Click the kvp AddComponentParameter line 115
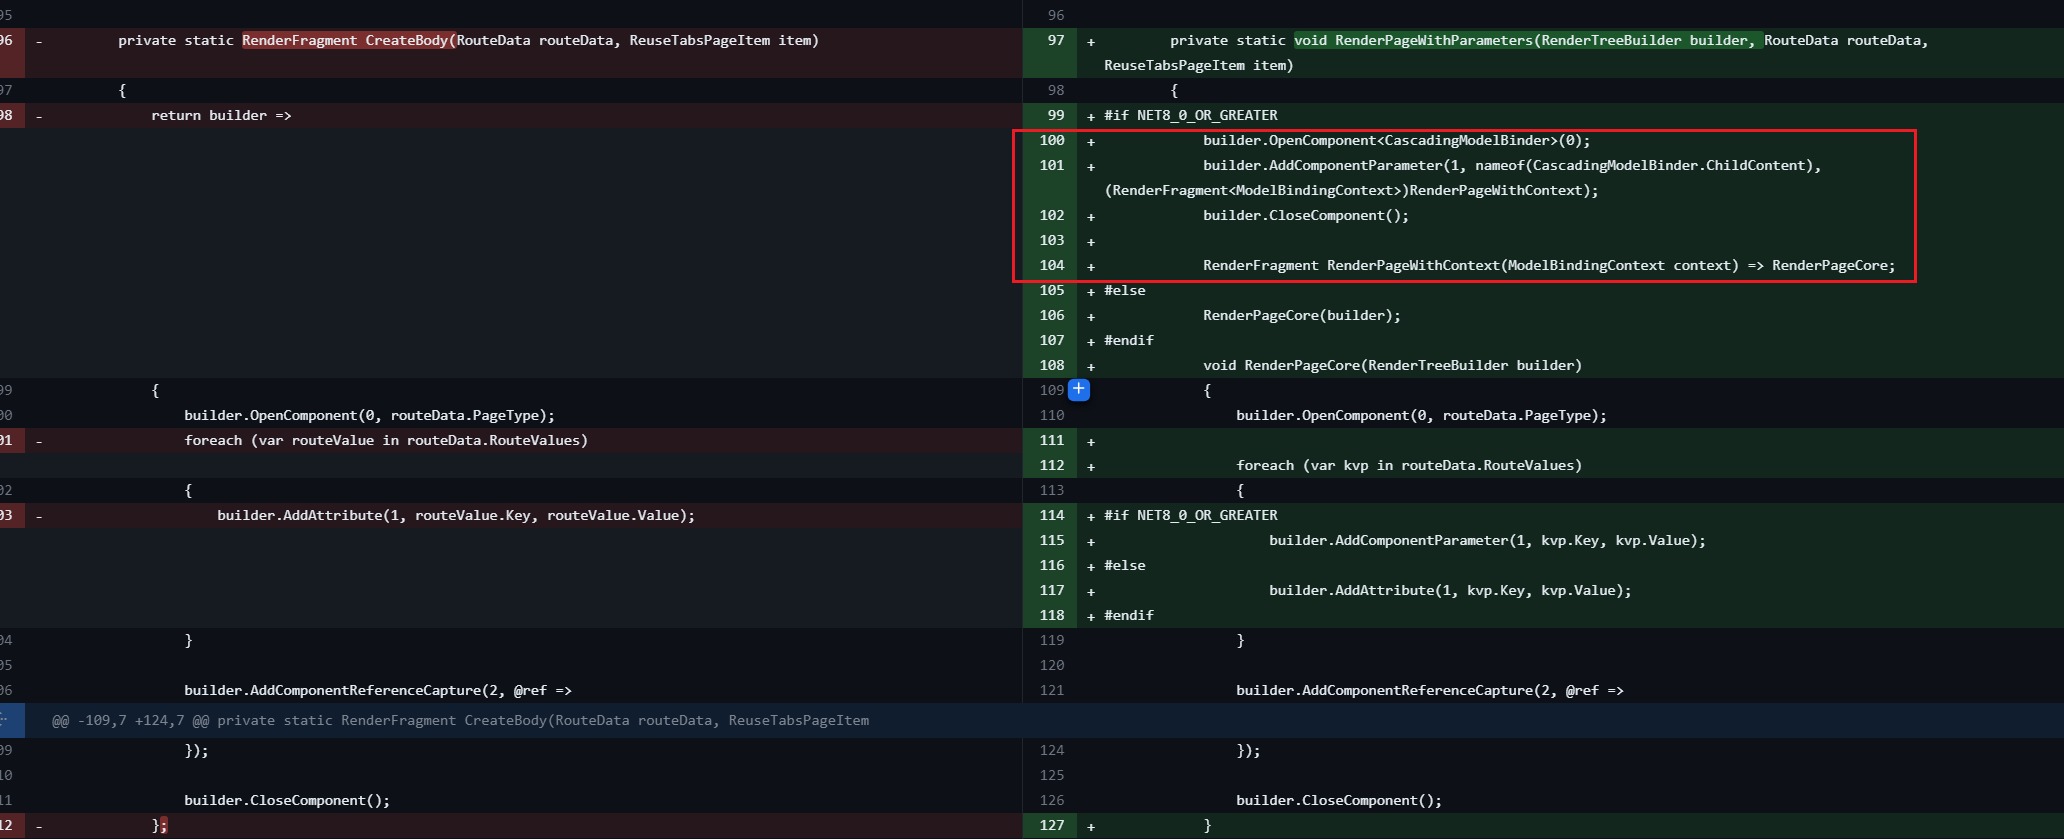Image resolution: width=2064 pixels, height=839 pixels. coord(1487,541)
